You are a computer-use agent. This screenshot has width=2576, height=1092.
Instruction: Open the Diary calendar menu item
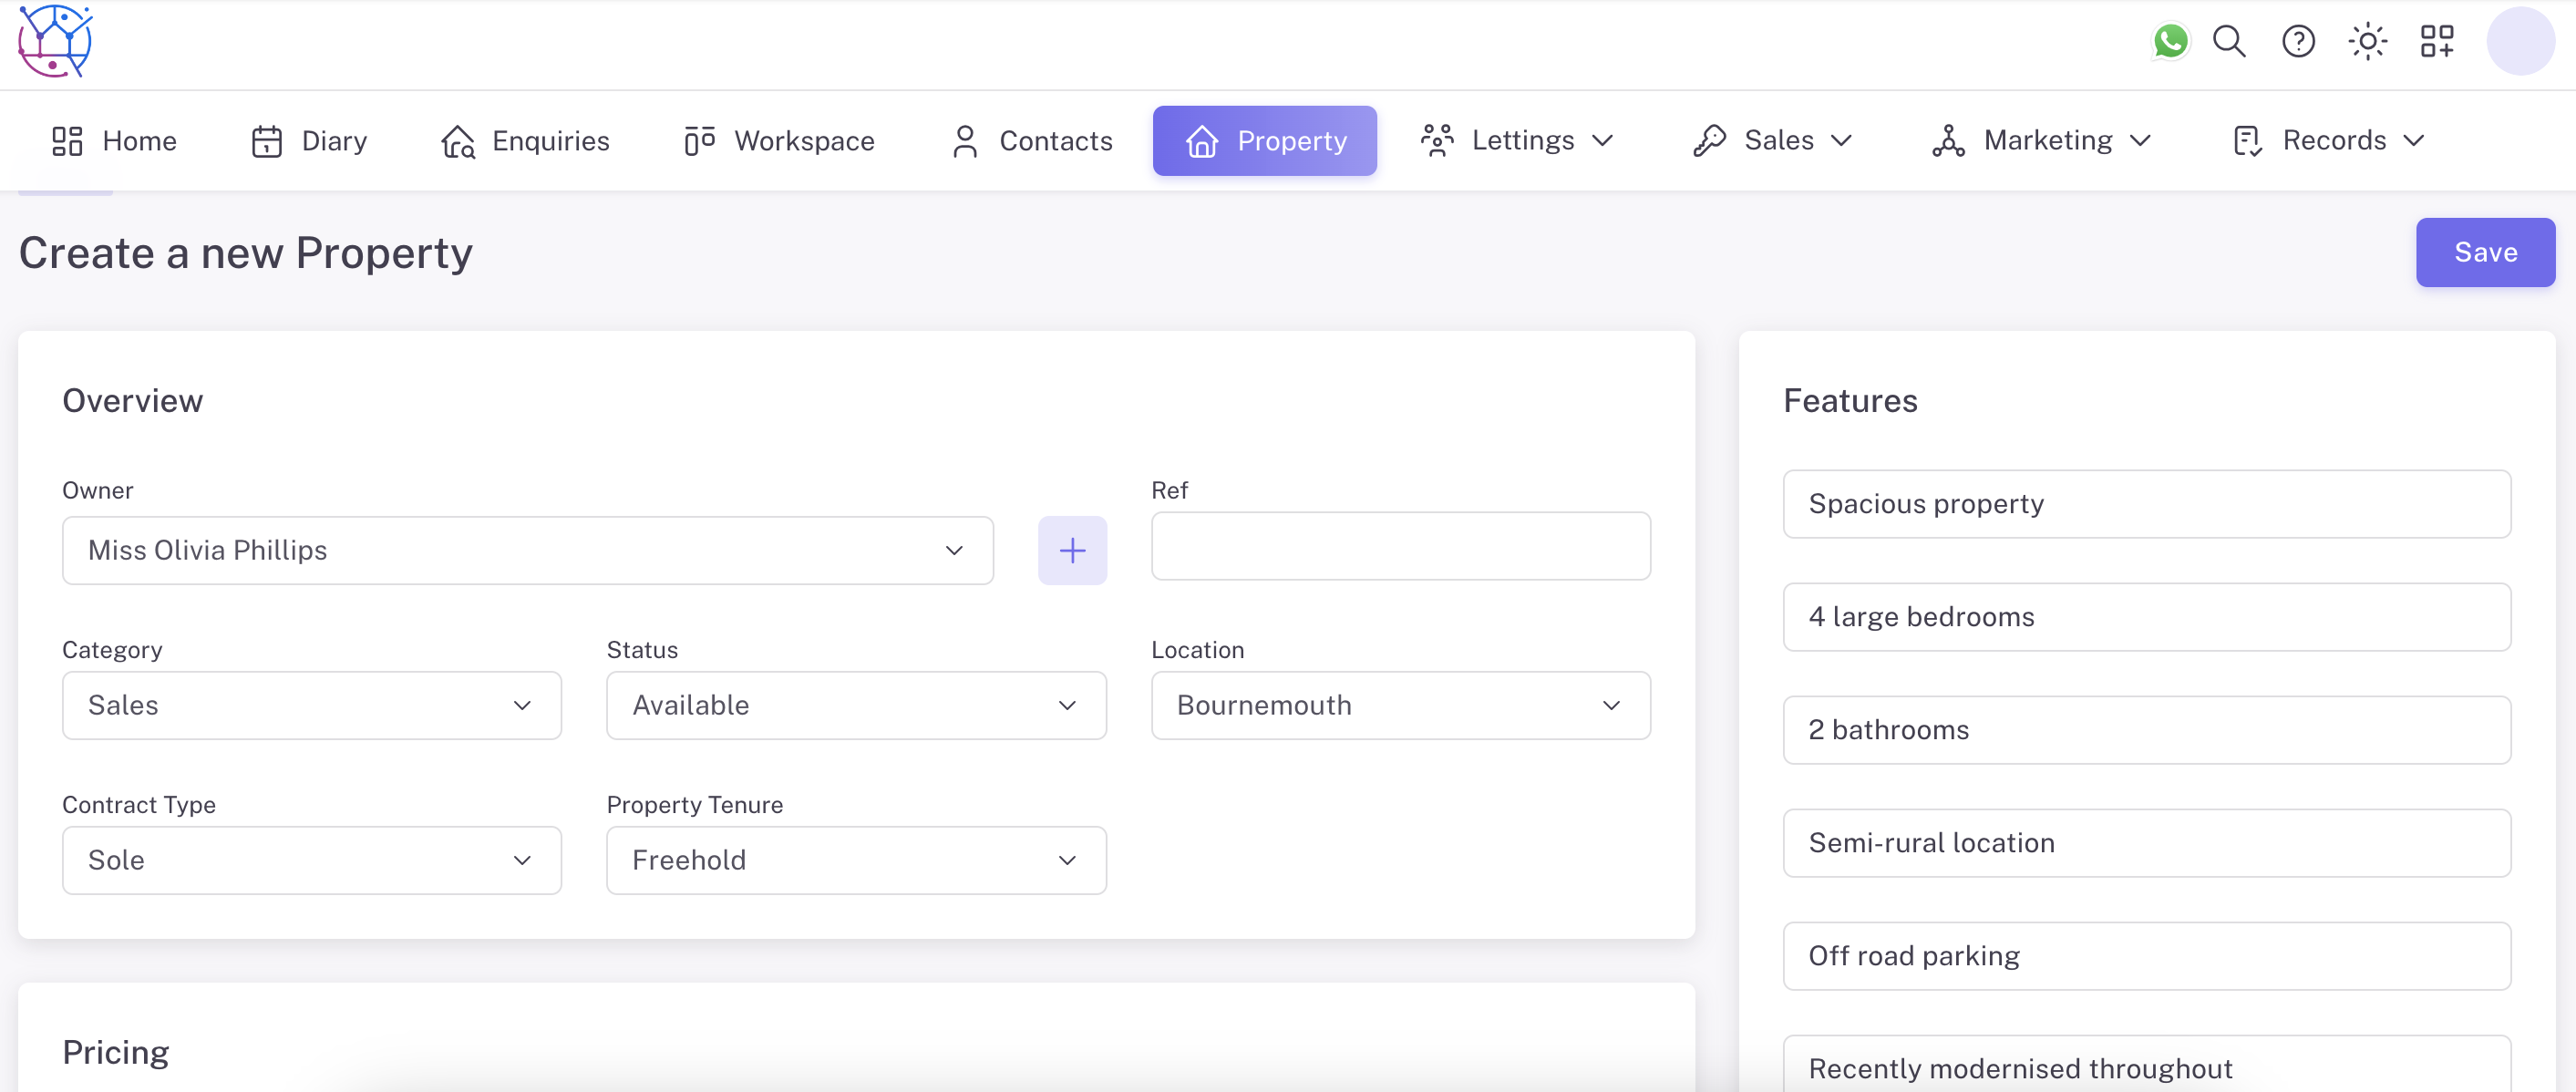tap(309, 141)
